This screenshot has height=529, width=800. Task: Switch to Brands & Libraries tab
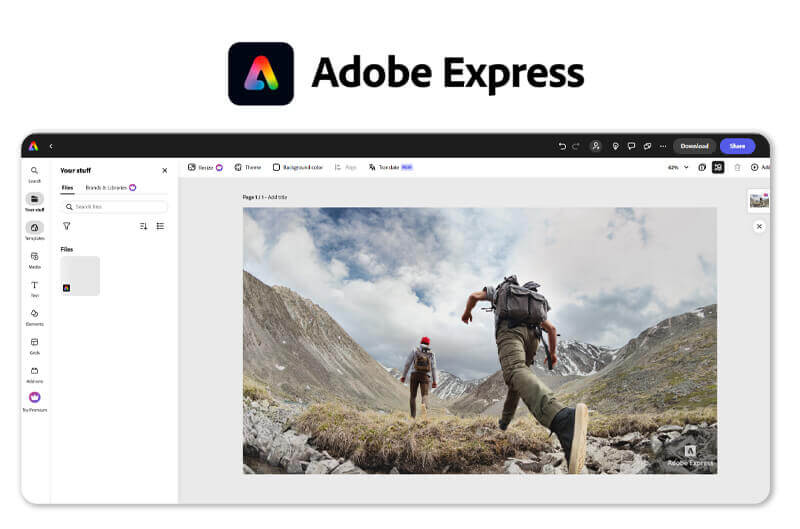(x=110, y=188)
